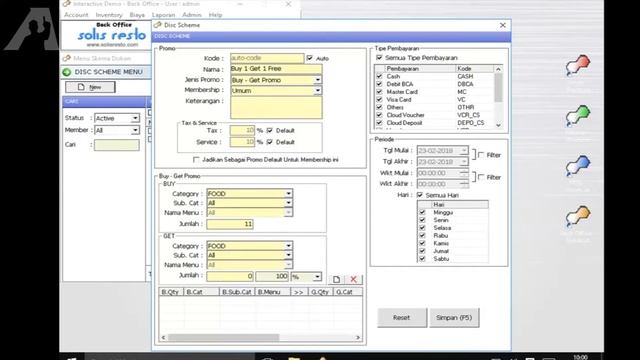Toggle the Tax Default checkbox

pyautogui.click(x=269, y=130)
